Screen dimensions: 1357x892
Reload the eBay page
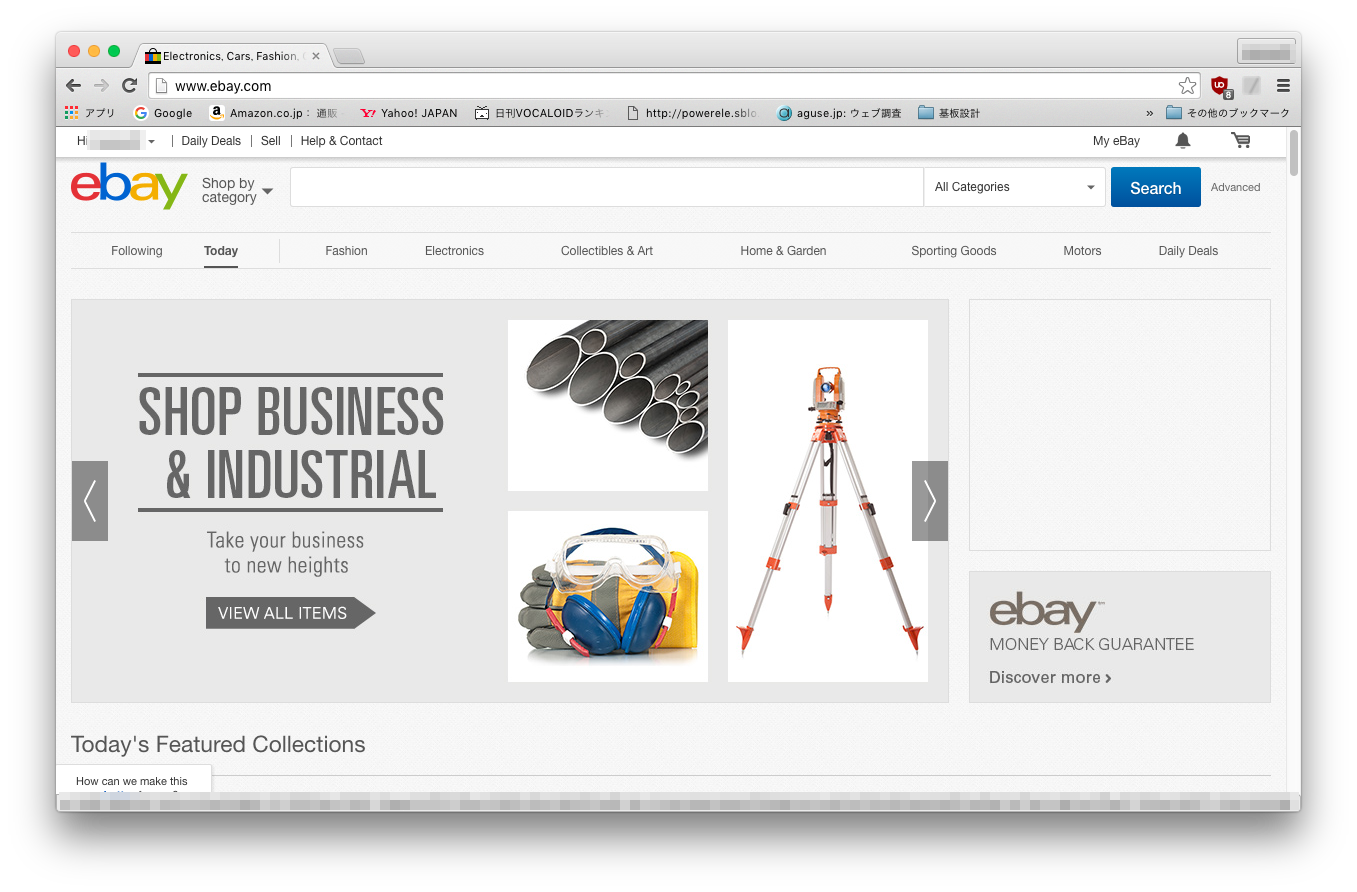coord(129,86)
